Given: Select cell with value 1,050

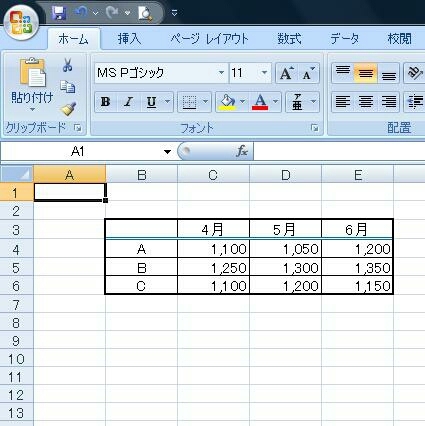Looking at the screenshot, I should point(286,249).
